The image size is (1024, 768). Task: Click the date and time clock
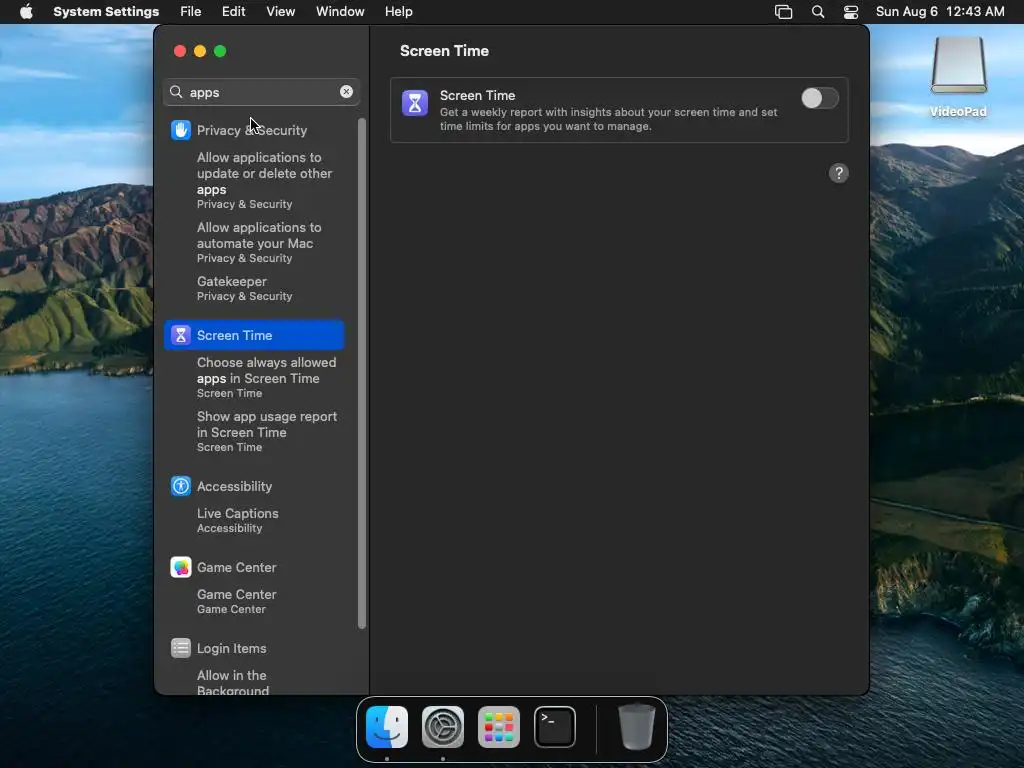[x=940, y=12]
